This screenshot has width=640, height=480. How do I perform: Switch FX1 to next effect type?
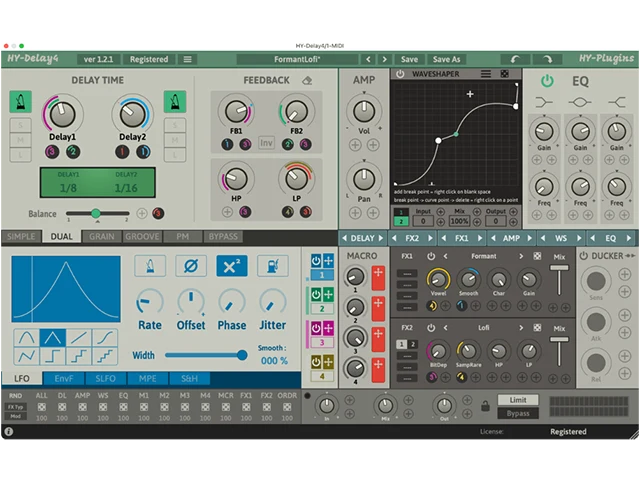[521, 256]
